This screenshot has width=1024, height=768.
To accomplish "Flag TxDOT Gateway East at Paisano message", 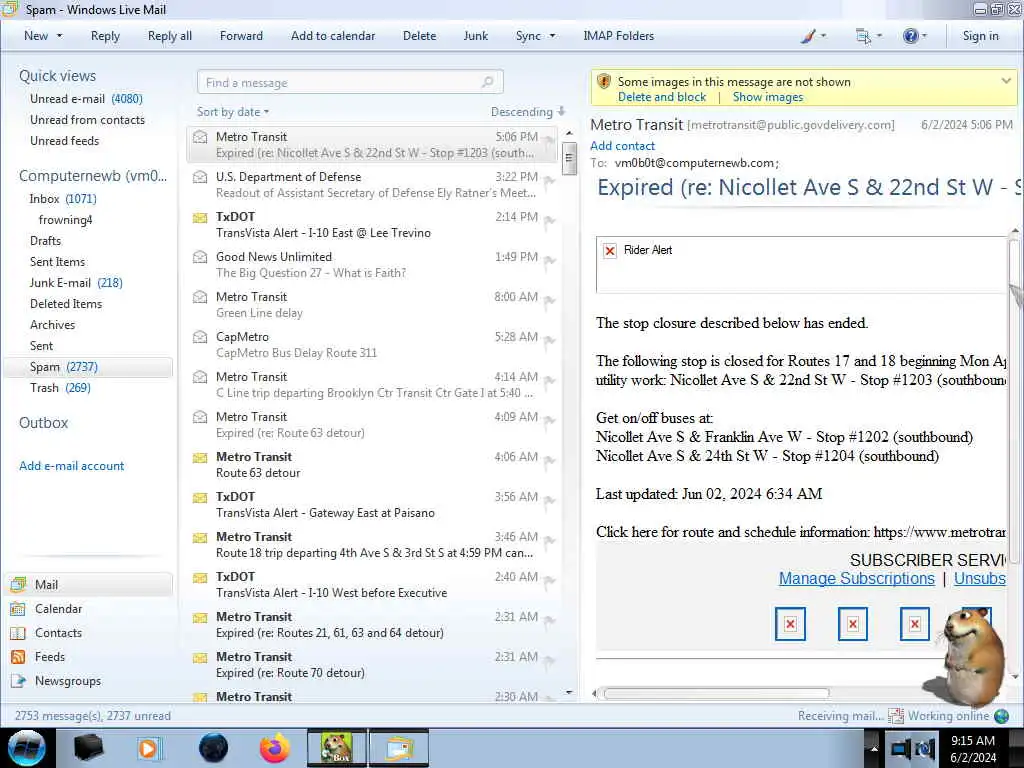I will [x=549, y=501].
